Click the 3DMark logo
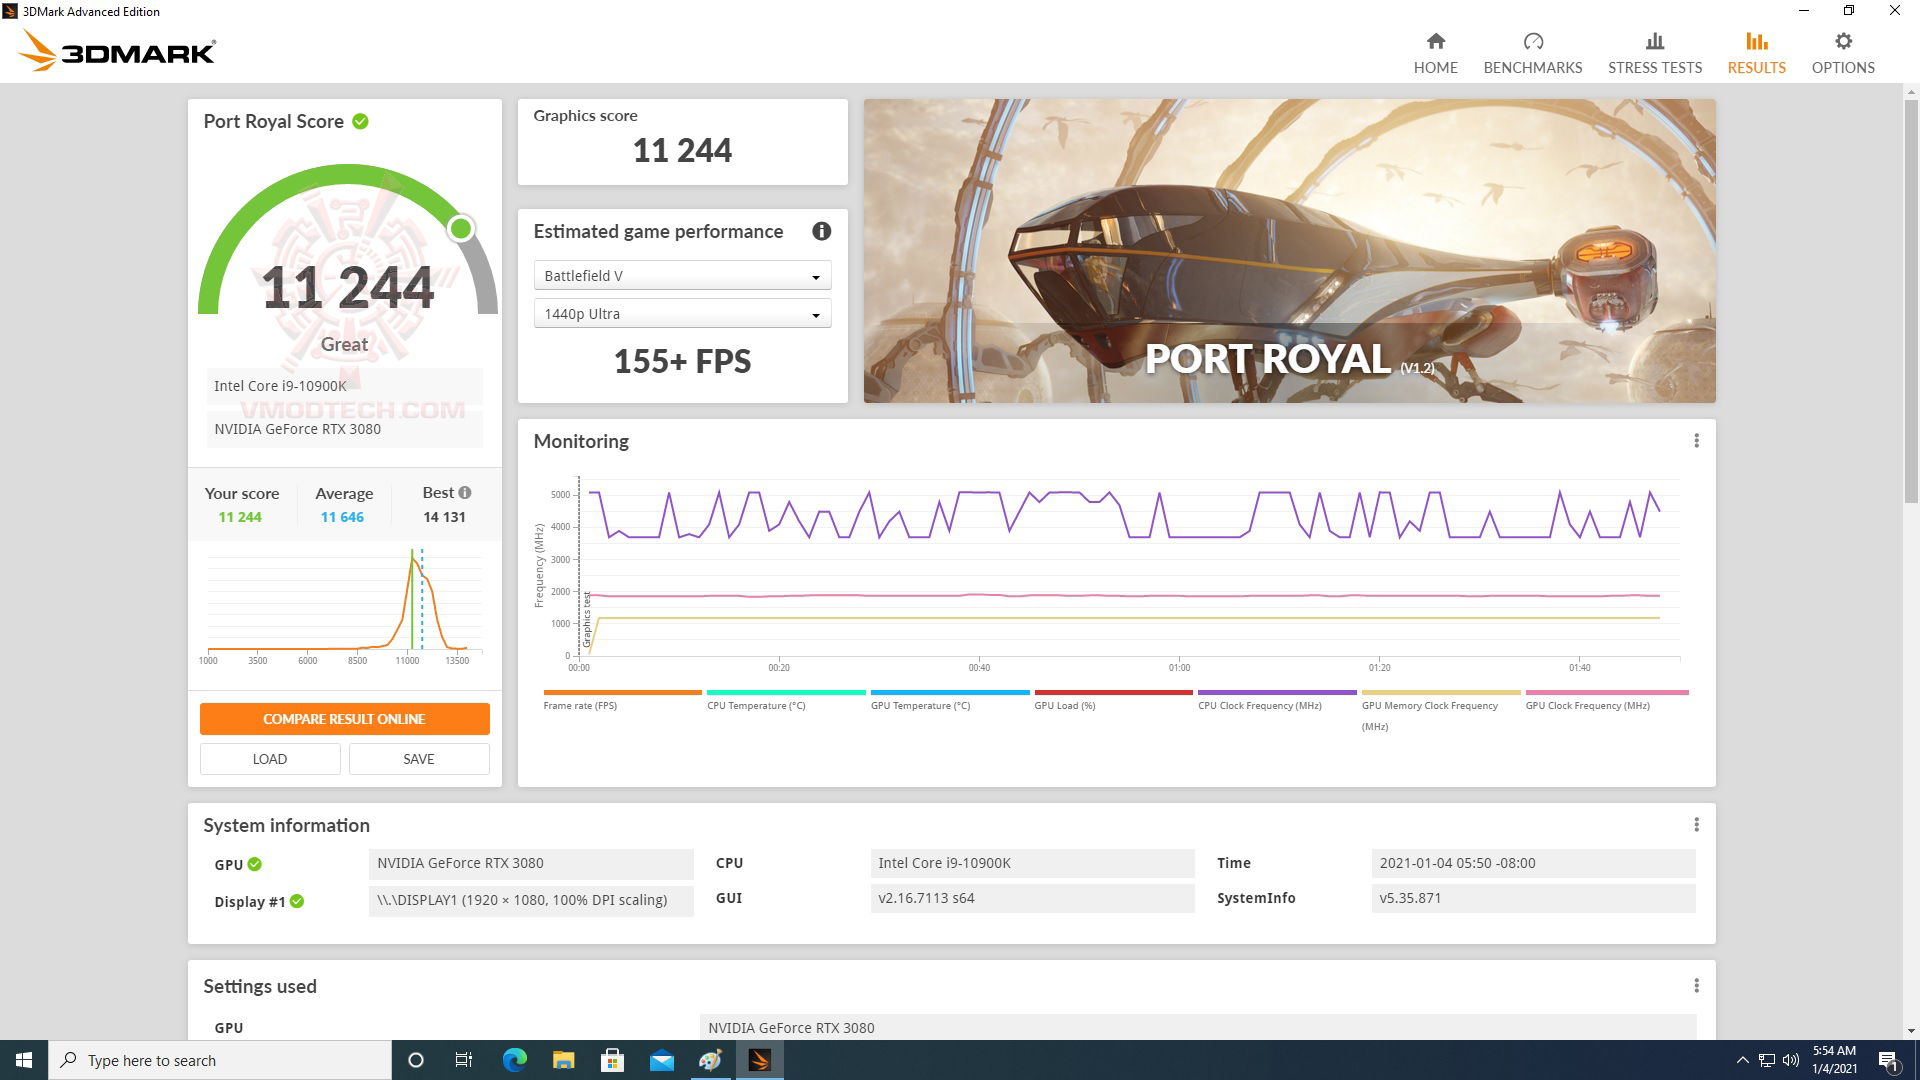1920x1080 pixels. point(115,50)
